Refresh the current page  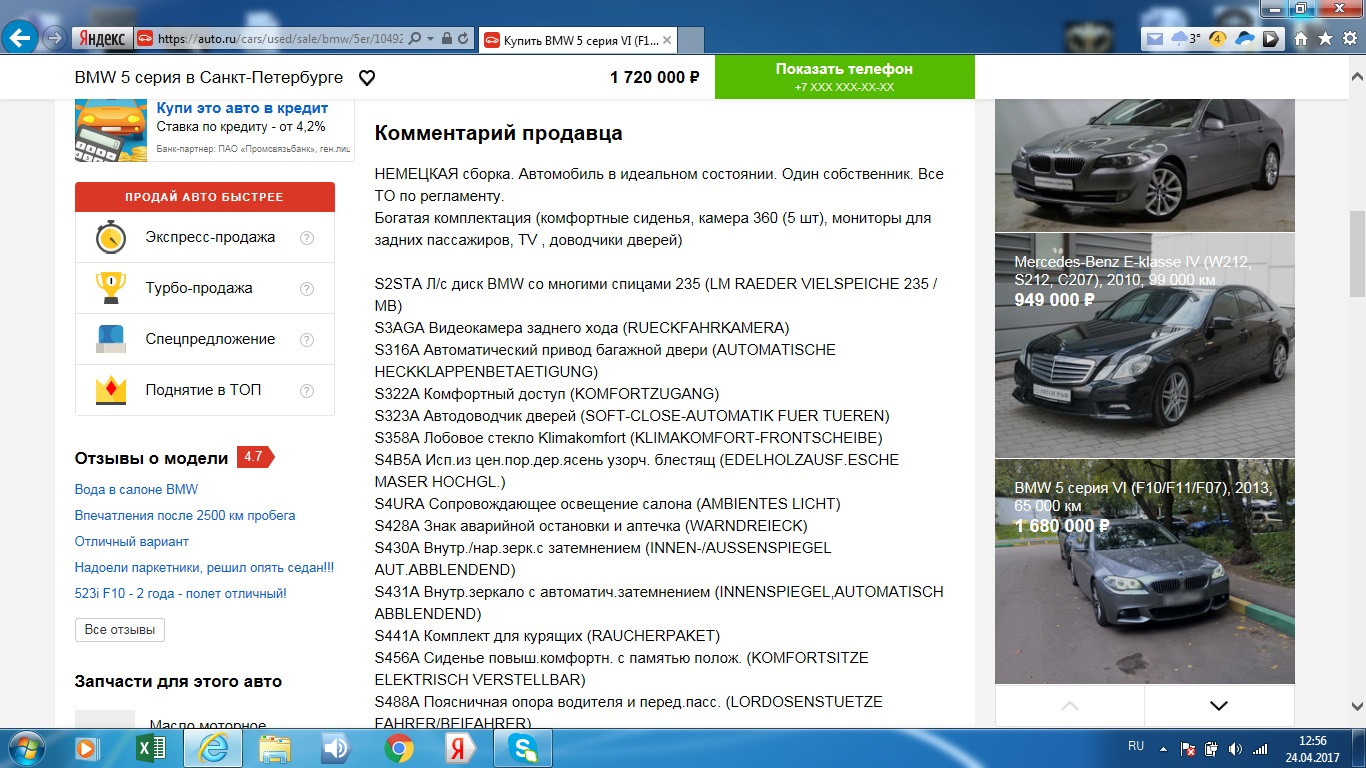tap(463, 39)
